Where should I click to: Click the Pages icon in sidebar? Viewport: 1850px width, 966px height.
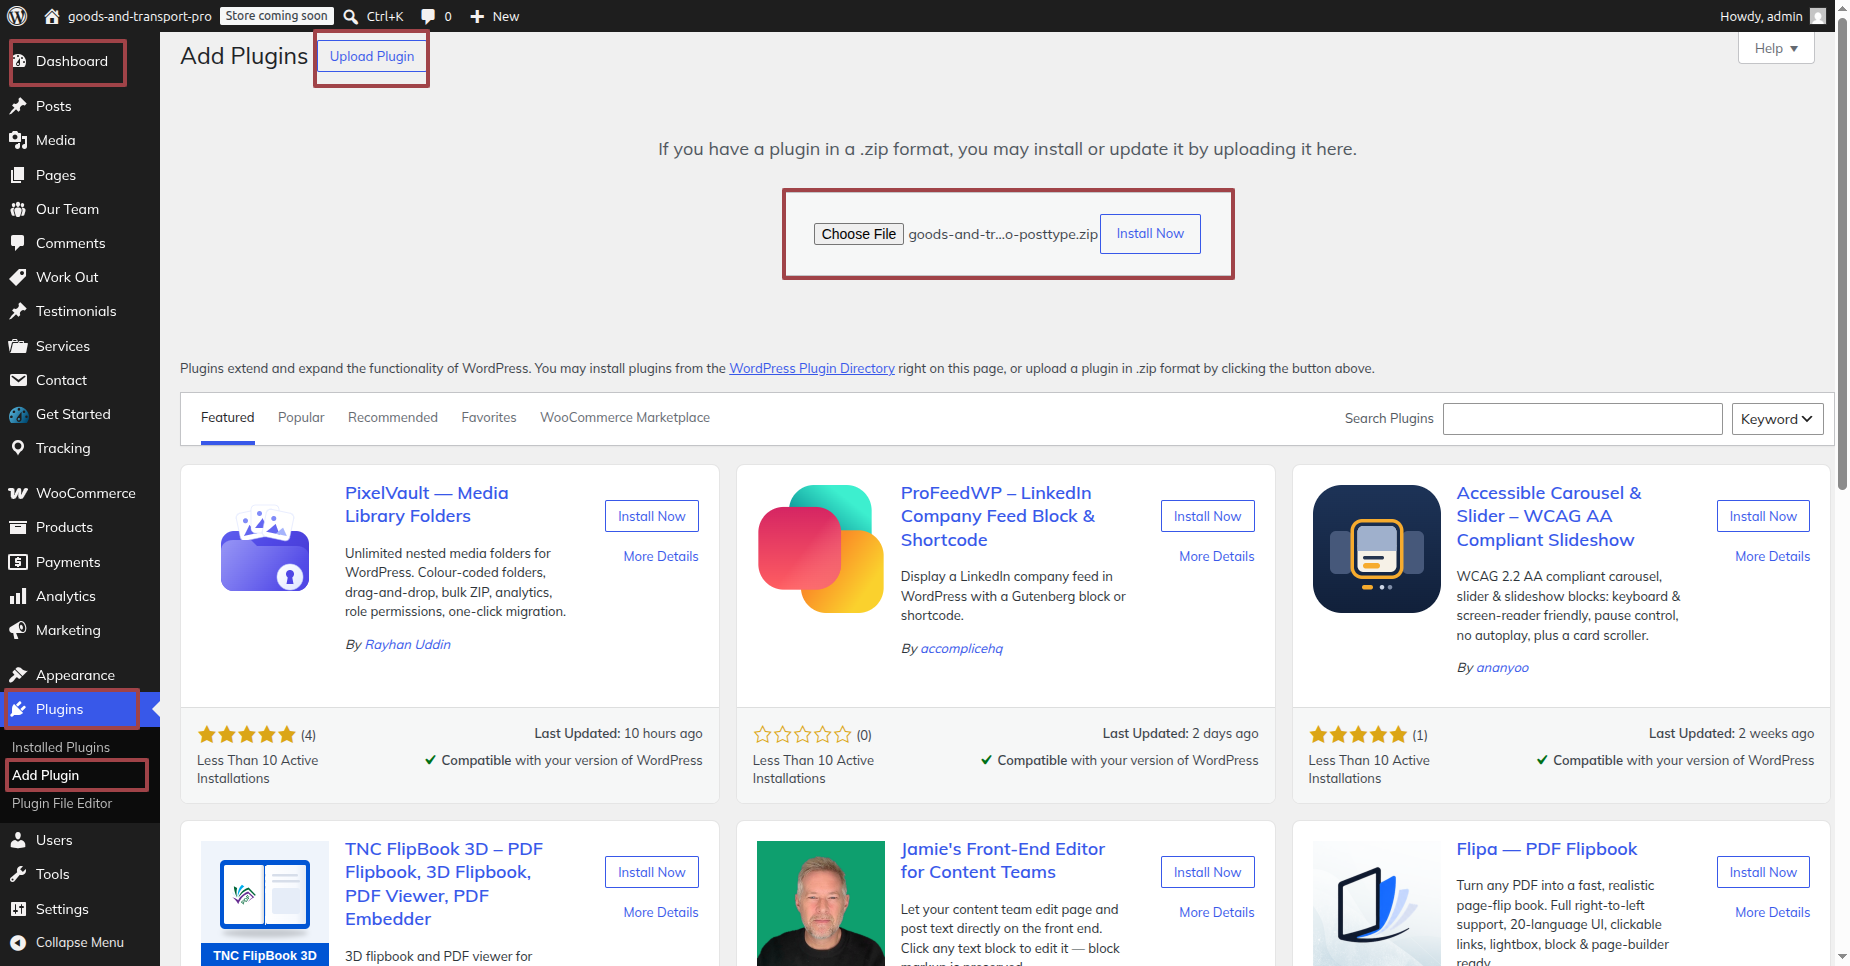click(18, 175)
